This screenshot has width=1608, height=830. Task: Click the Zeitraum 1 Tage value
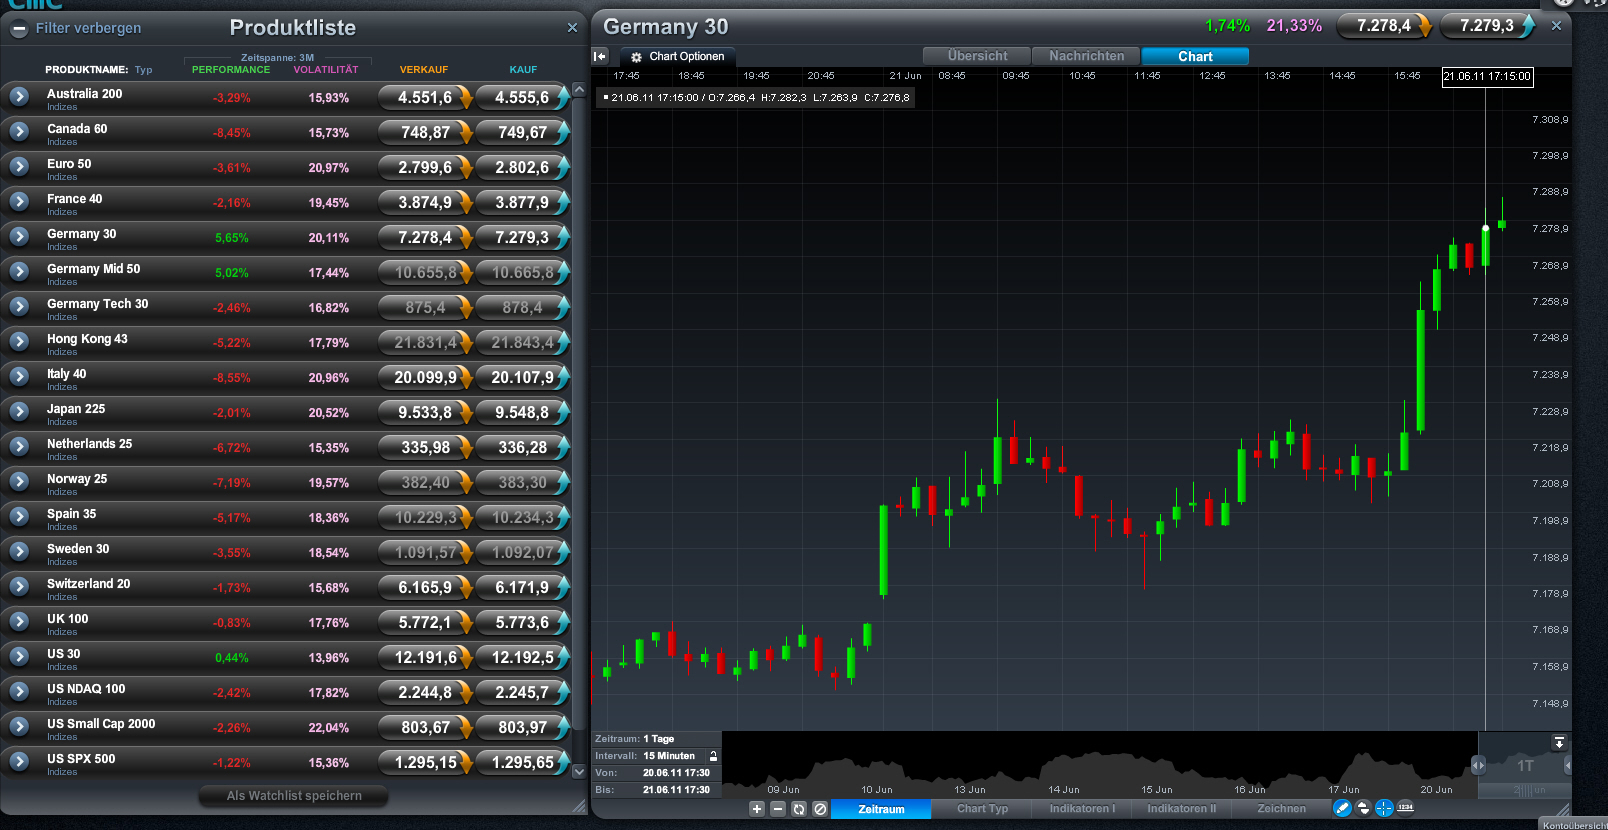point(659,739)
